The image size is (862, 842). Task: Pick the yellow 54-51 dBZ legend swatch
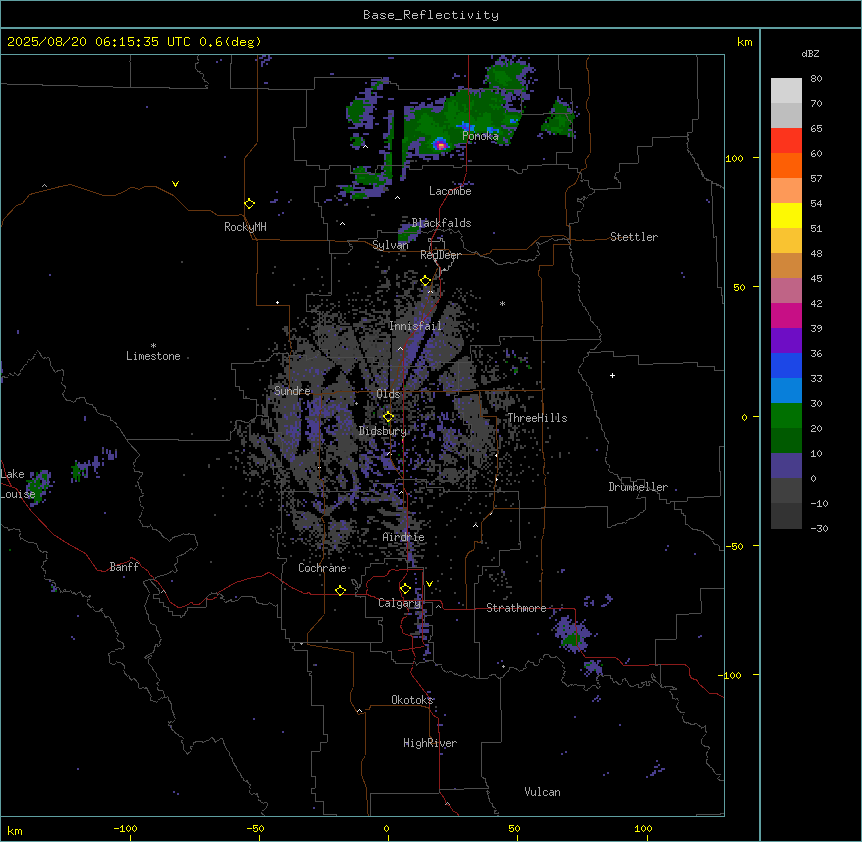pyautogui.click(x=786, y=215)
